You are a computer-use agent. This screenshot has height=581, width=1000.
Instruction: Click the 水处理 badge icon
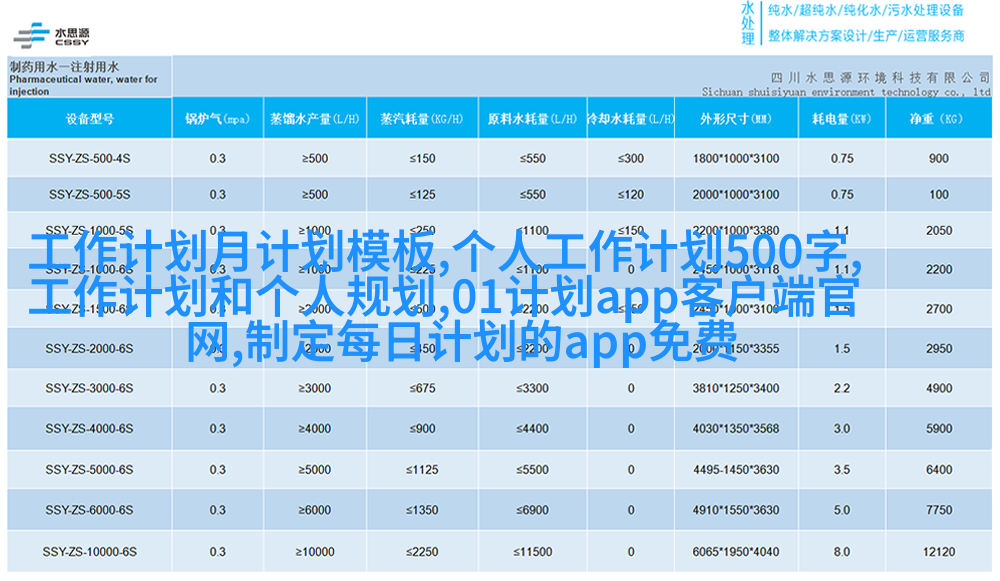(x=747, y=22)
